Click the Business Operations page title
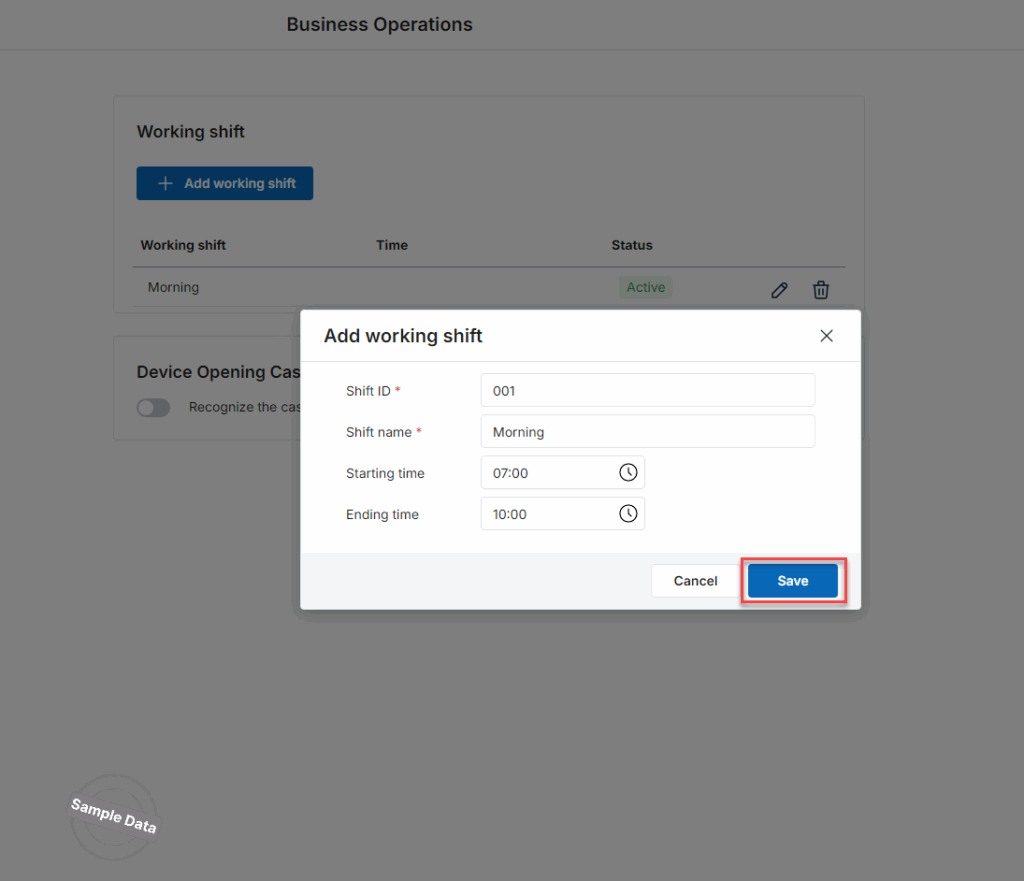This screenshot has height=881, width=1024. click(379, 24)
